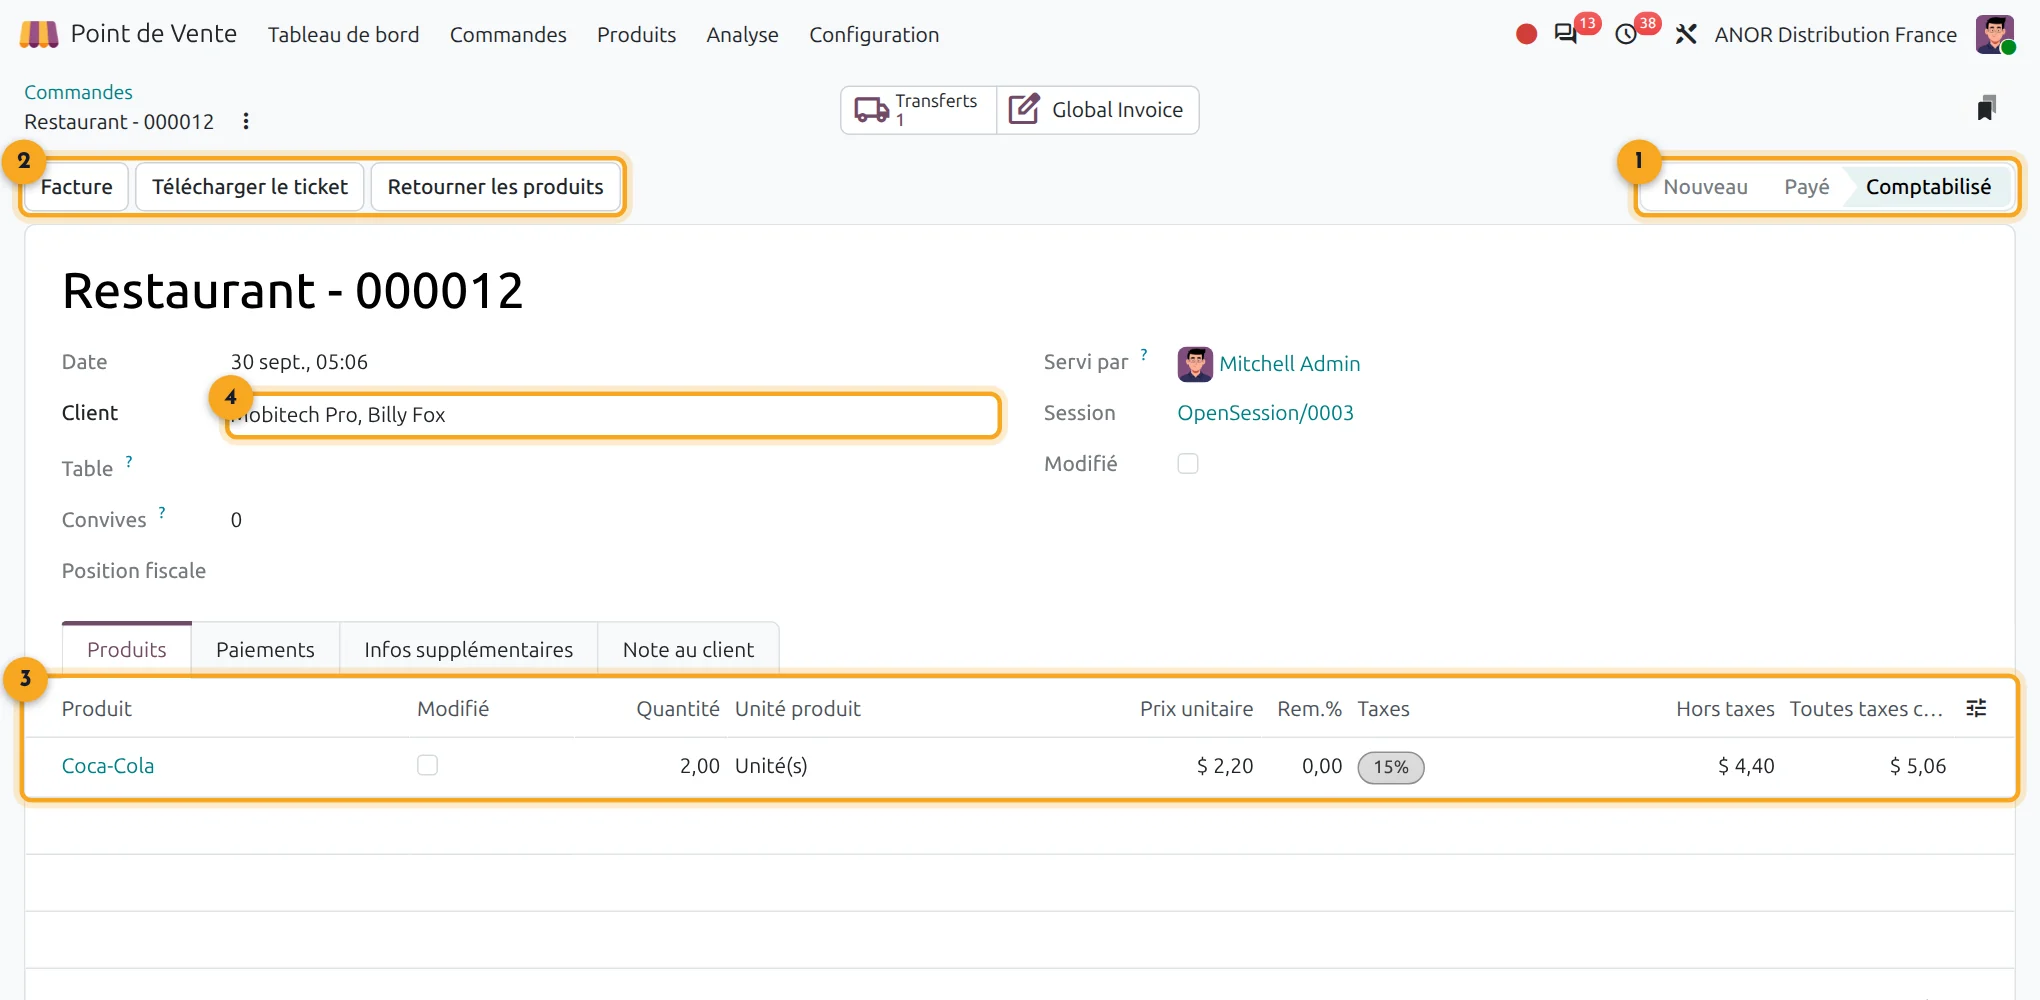Open the conversations icon with 13 badge

click(1566, 35)
